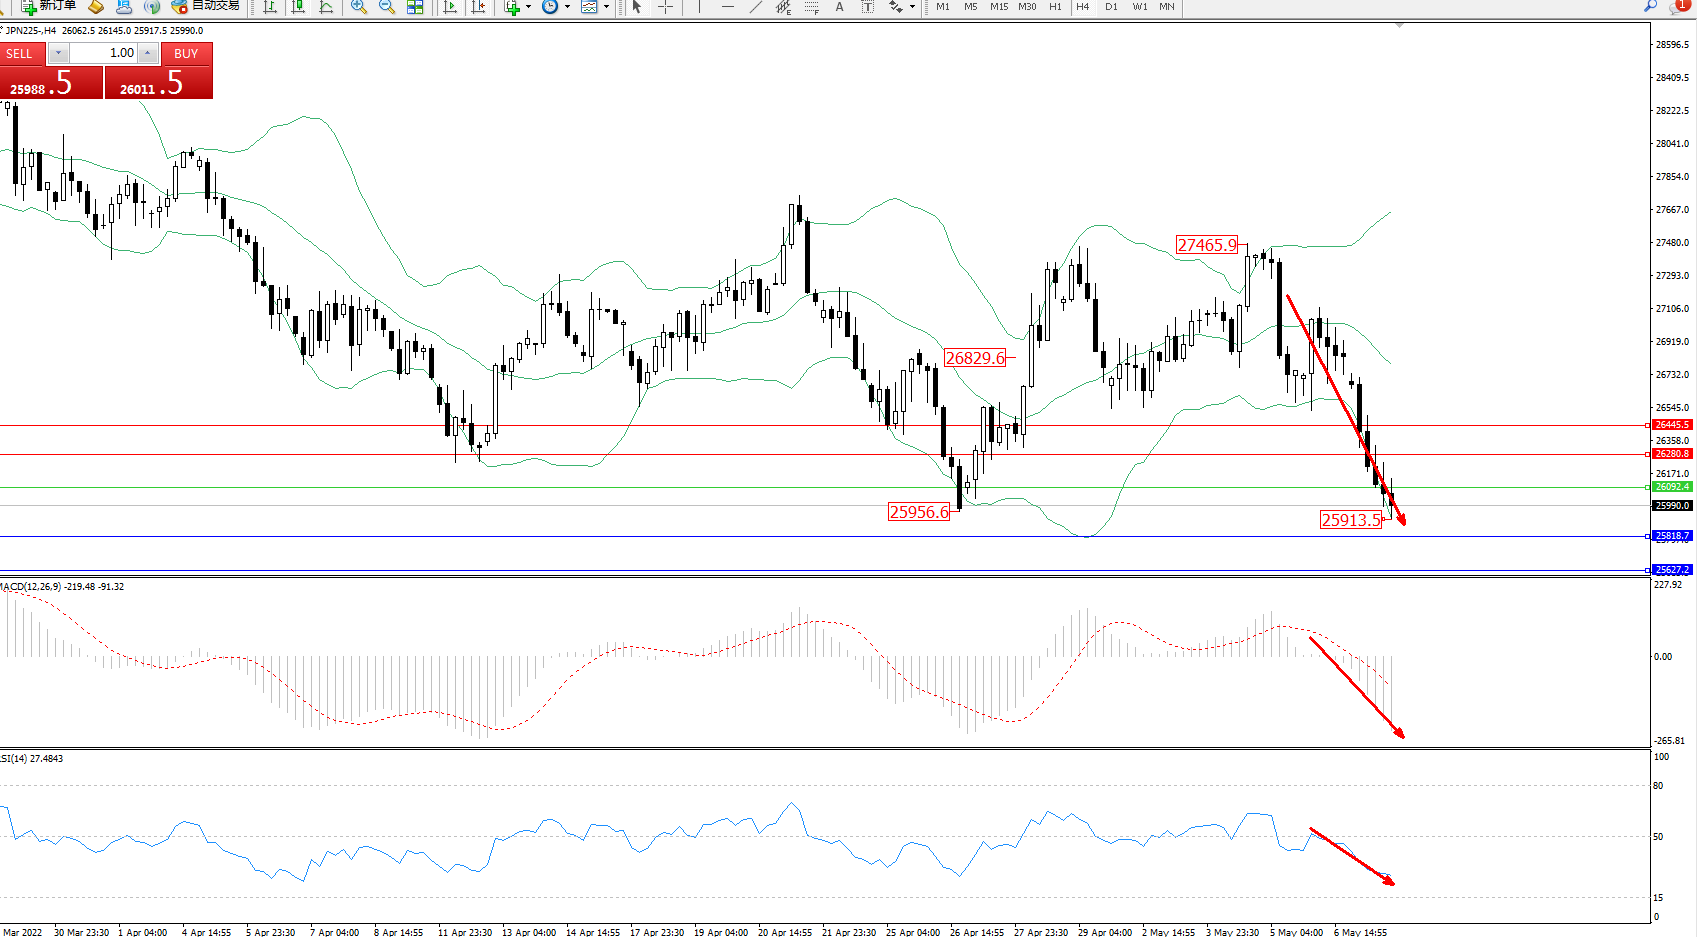Click the zoom in magnifier icon
The width and height of the screenshot is (1697, 937).
pos(358,7)
